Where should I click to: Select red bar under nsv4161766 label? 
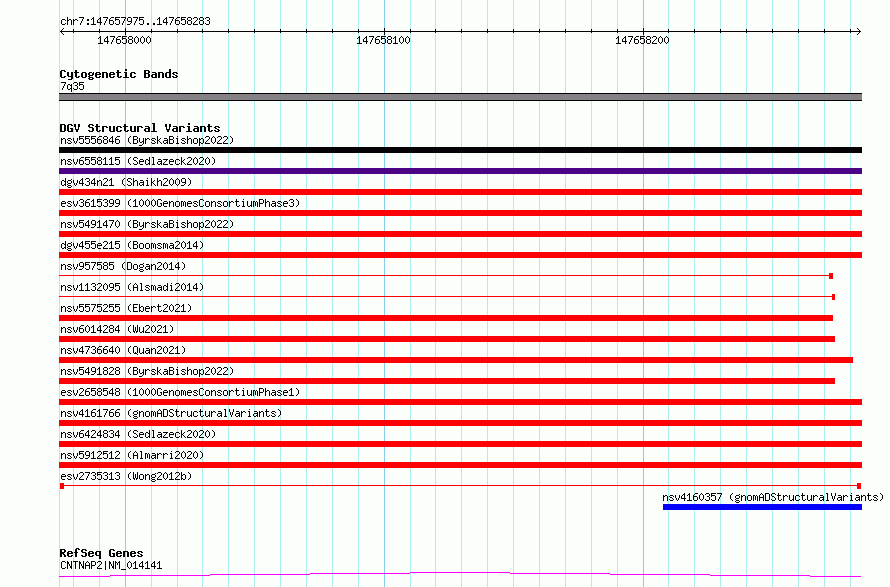460,423
